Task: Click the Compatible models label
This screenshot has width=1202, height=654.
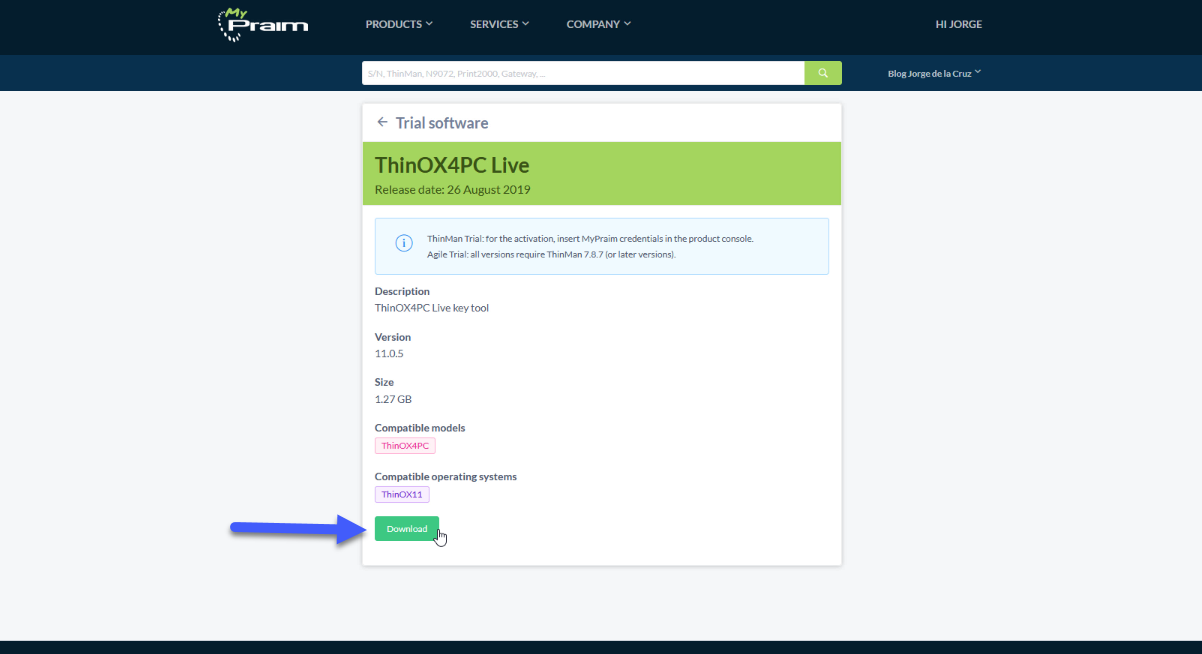Action: tap(420, 428)
